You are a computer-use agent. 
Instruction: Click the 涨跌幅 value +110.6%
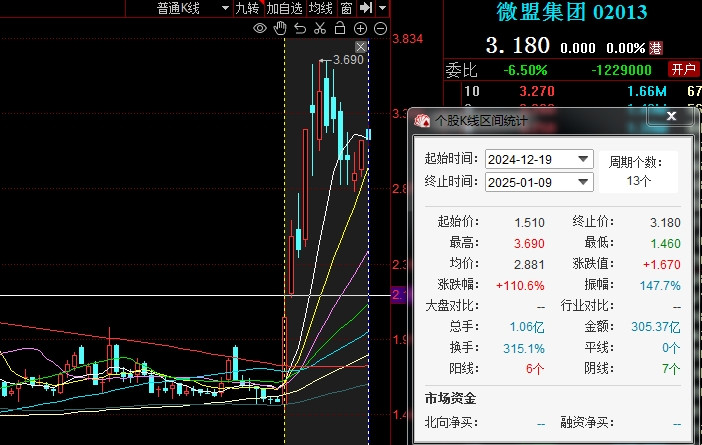pos(520,286)
